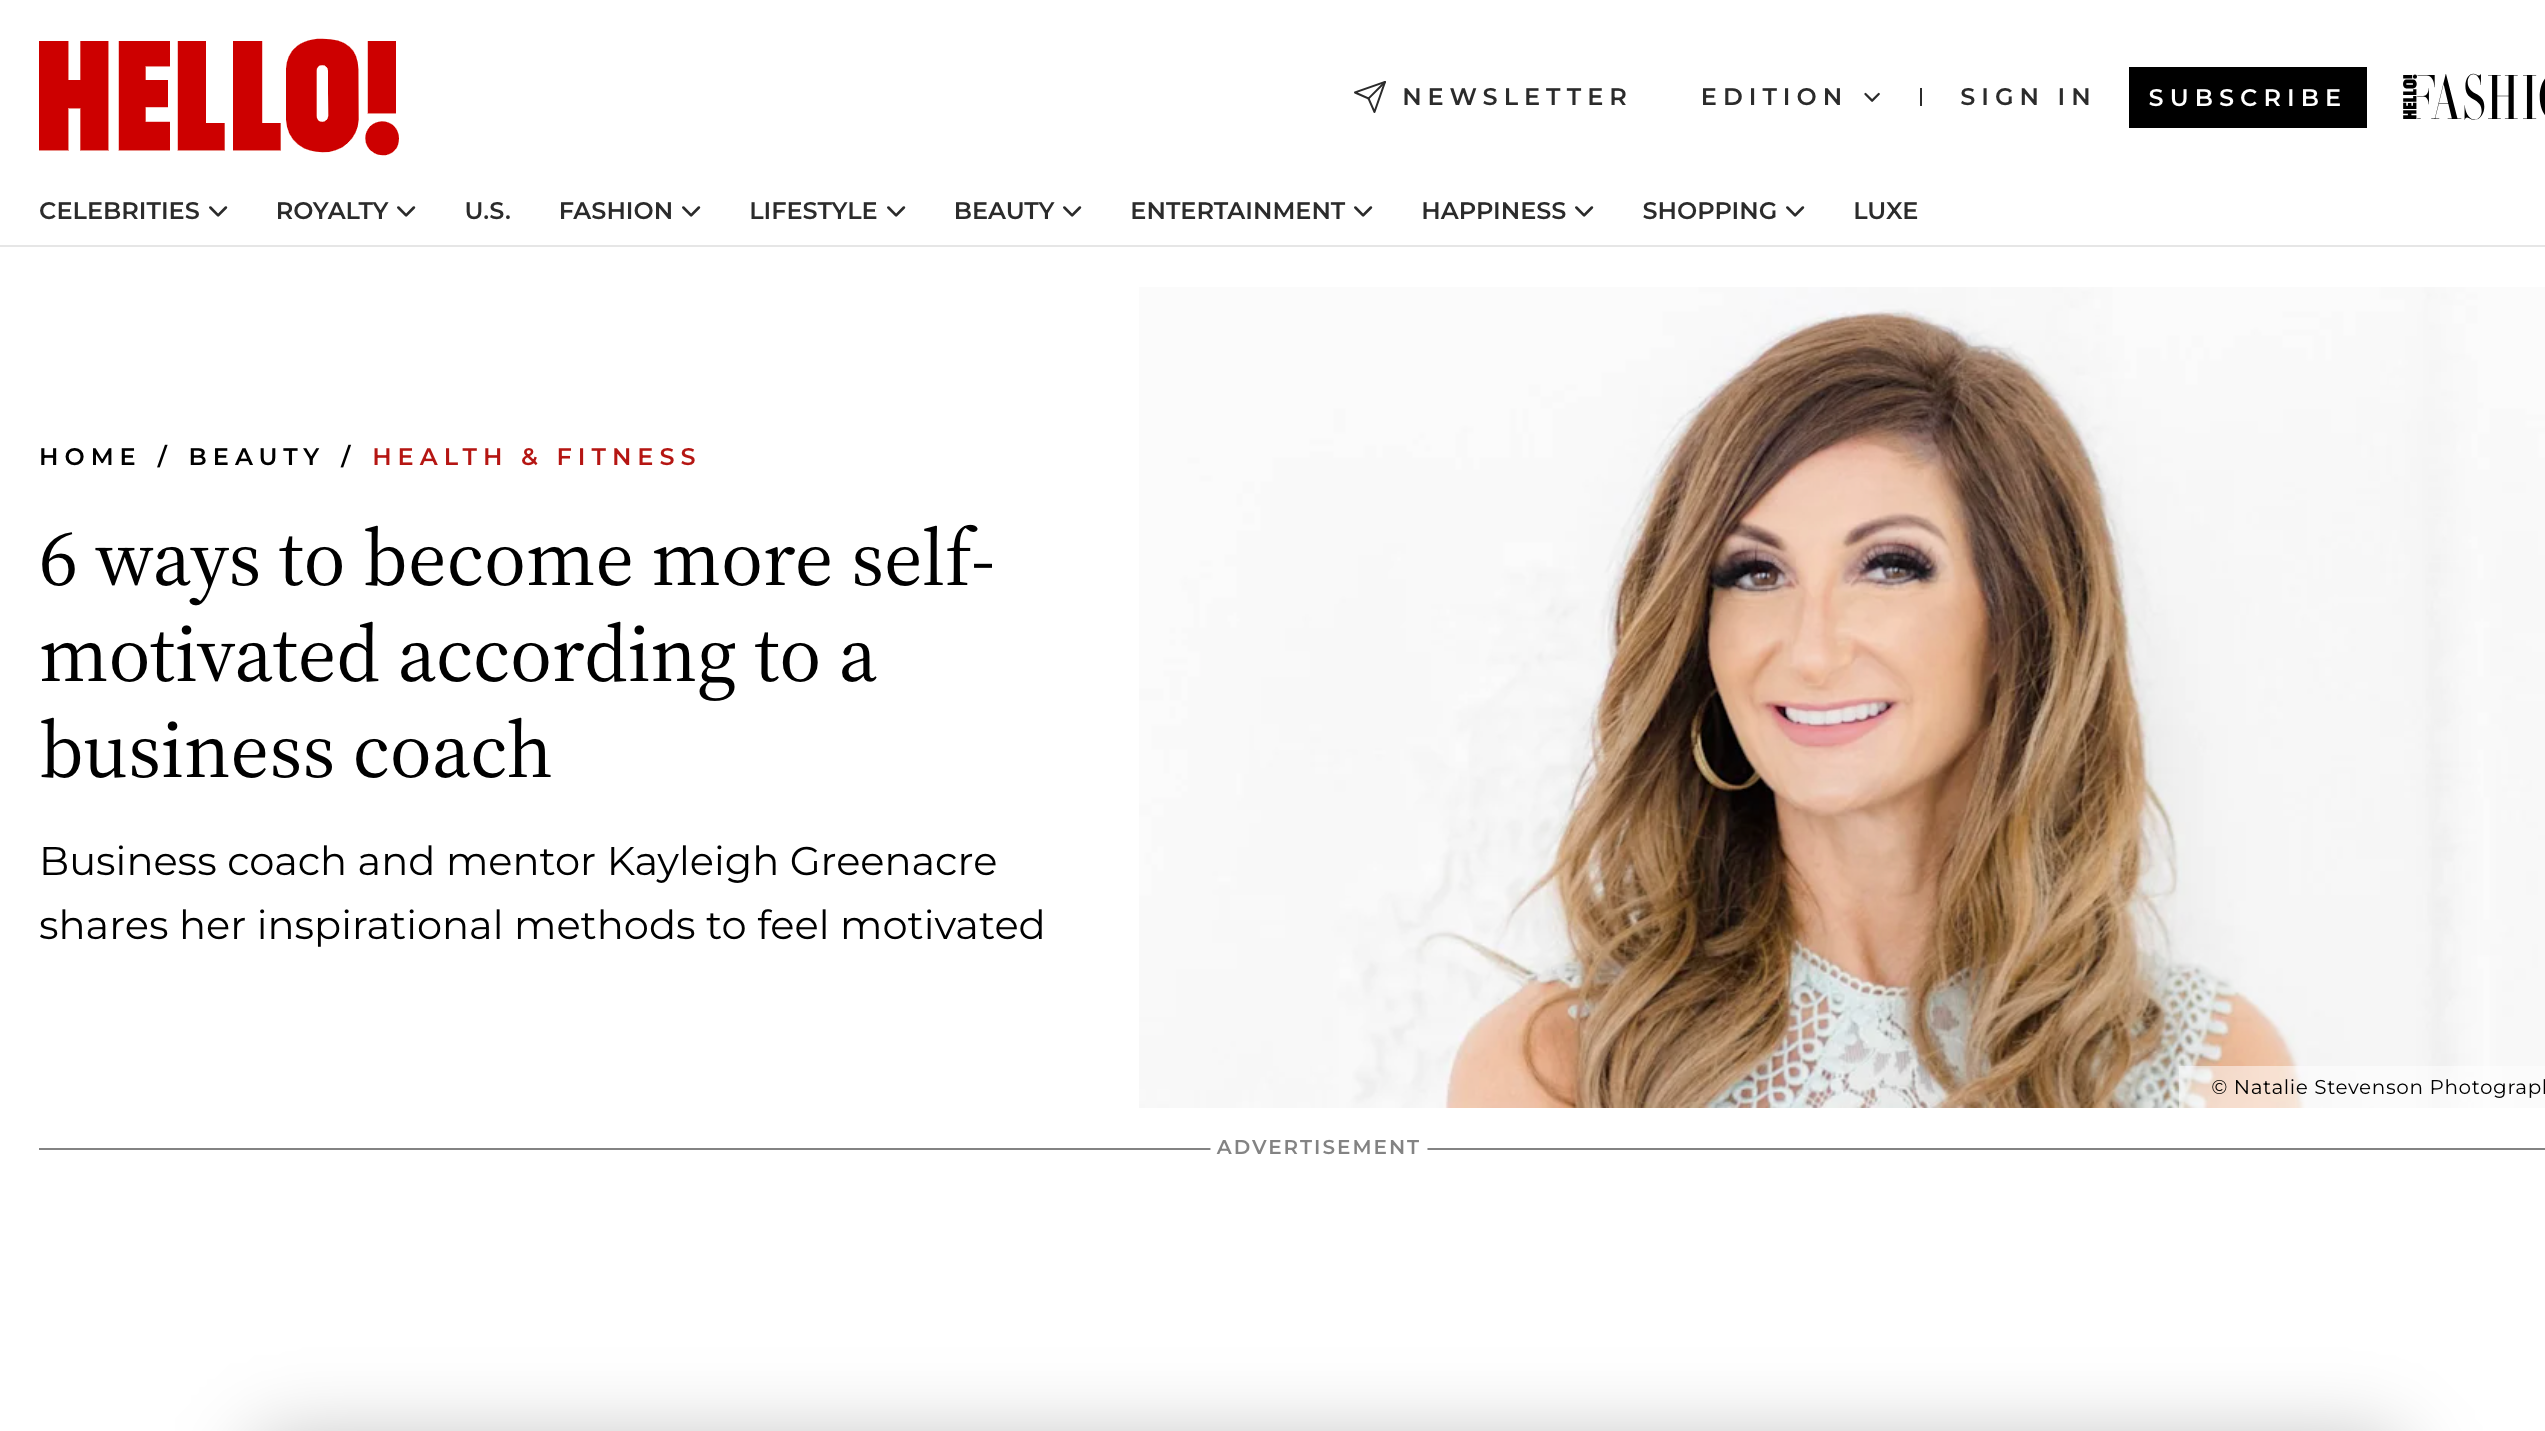The height and width of the screenshot is (1431, 2545).
Task: Open the Beauty navigation menu
Action: click(x=1018, y=211)
